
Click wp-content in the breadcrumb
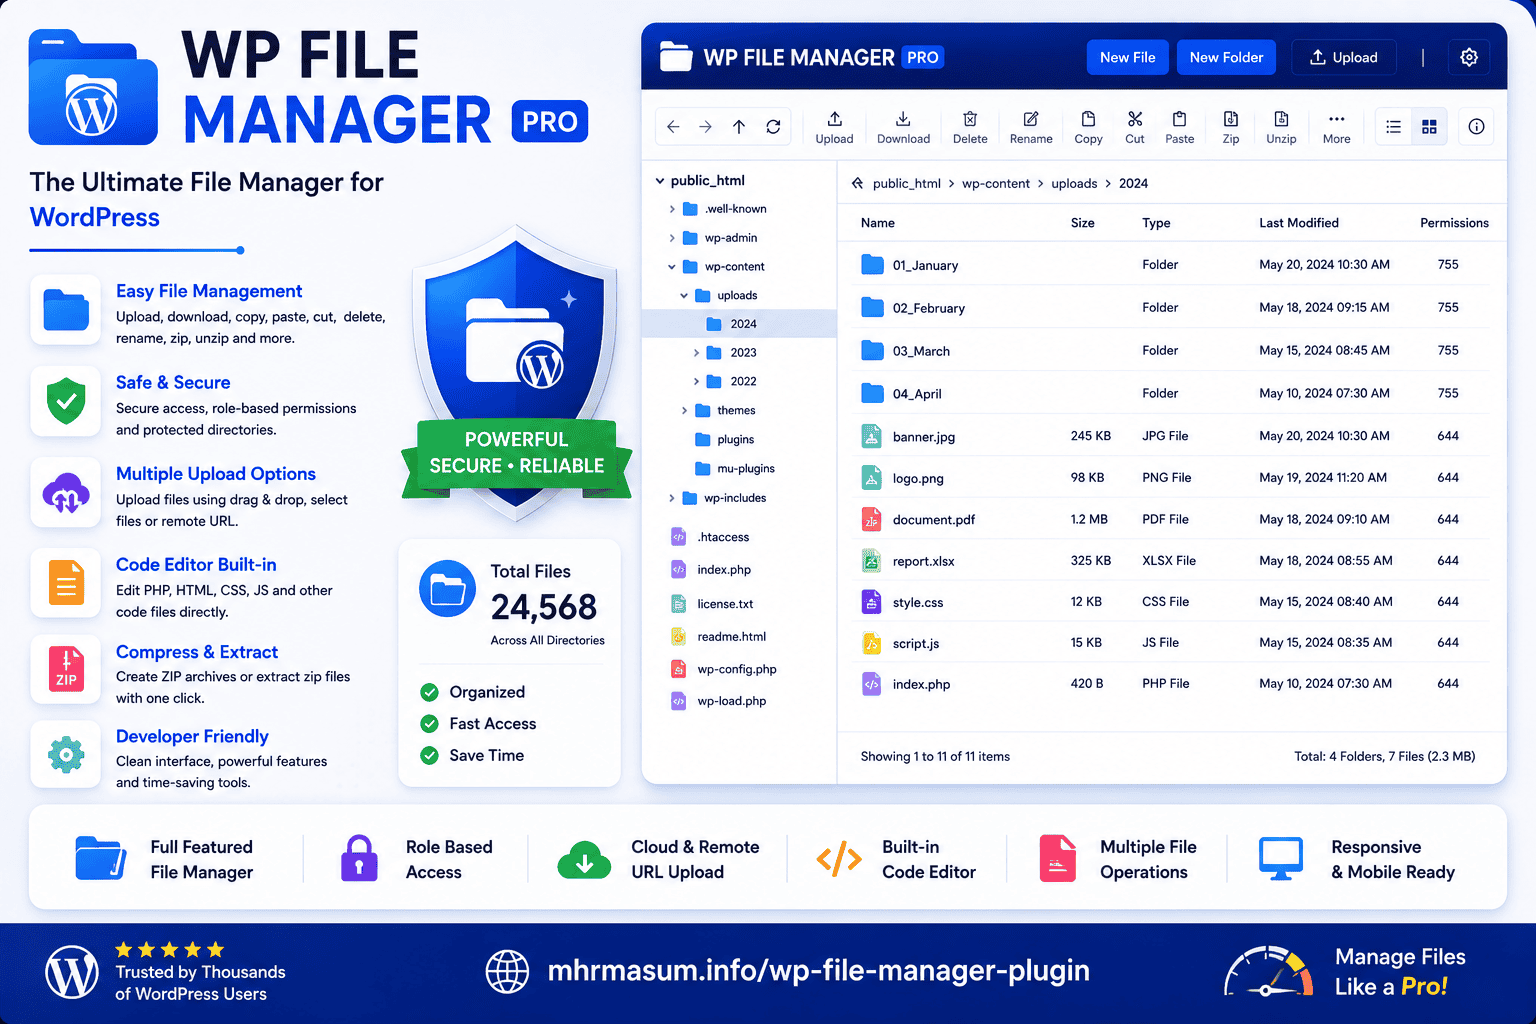(x=996, y=183)
